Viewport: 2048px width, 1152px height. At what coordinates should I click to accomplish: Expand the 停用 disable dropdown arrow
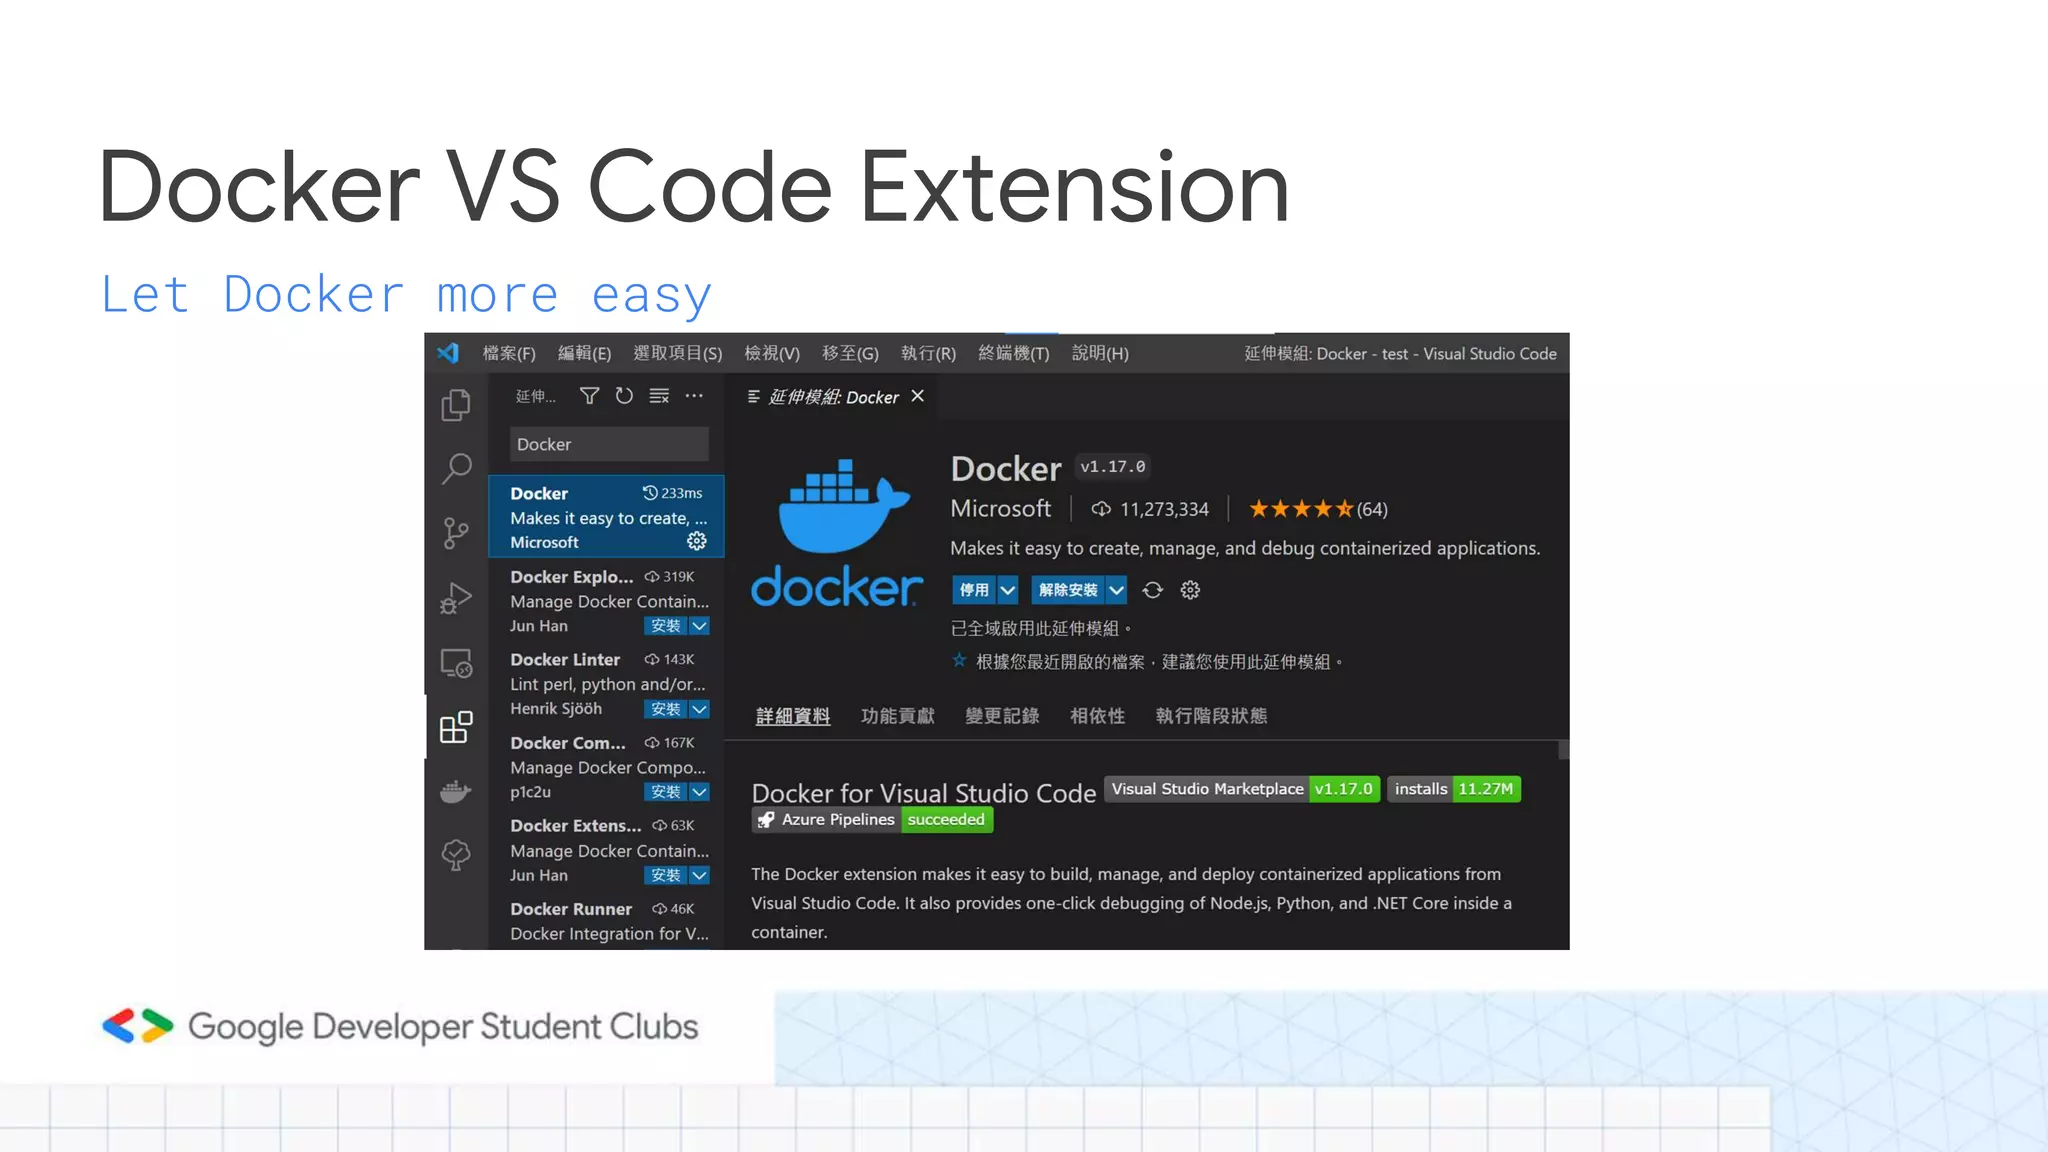[1008, 590]
